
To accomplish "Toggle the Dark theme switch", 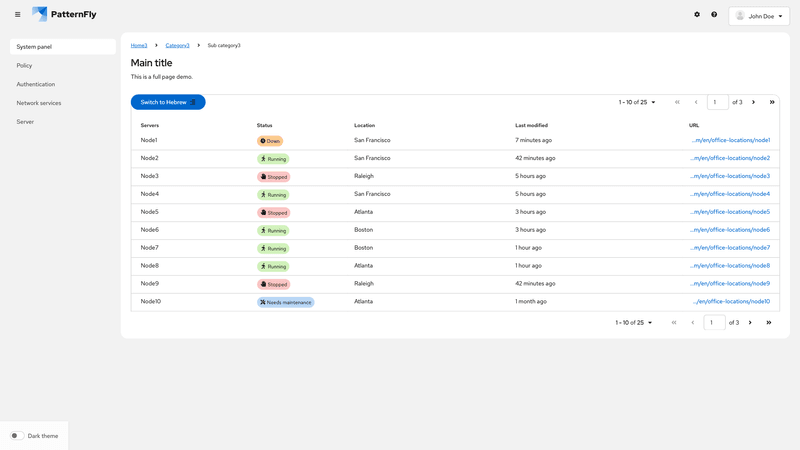I will [x=17, y=436].
